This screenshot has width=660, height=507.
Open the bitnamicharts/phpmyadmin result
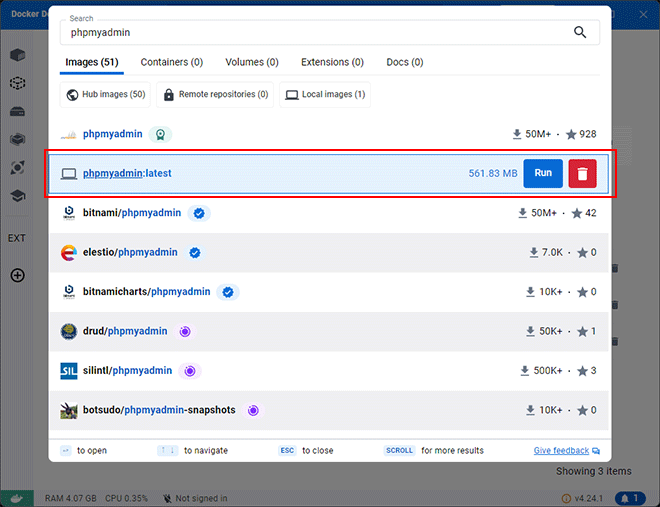[x=146, y=292]
